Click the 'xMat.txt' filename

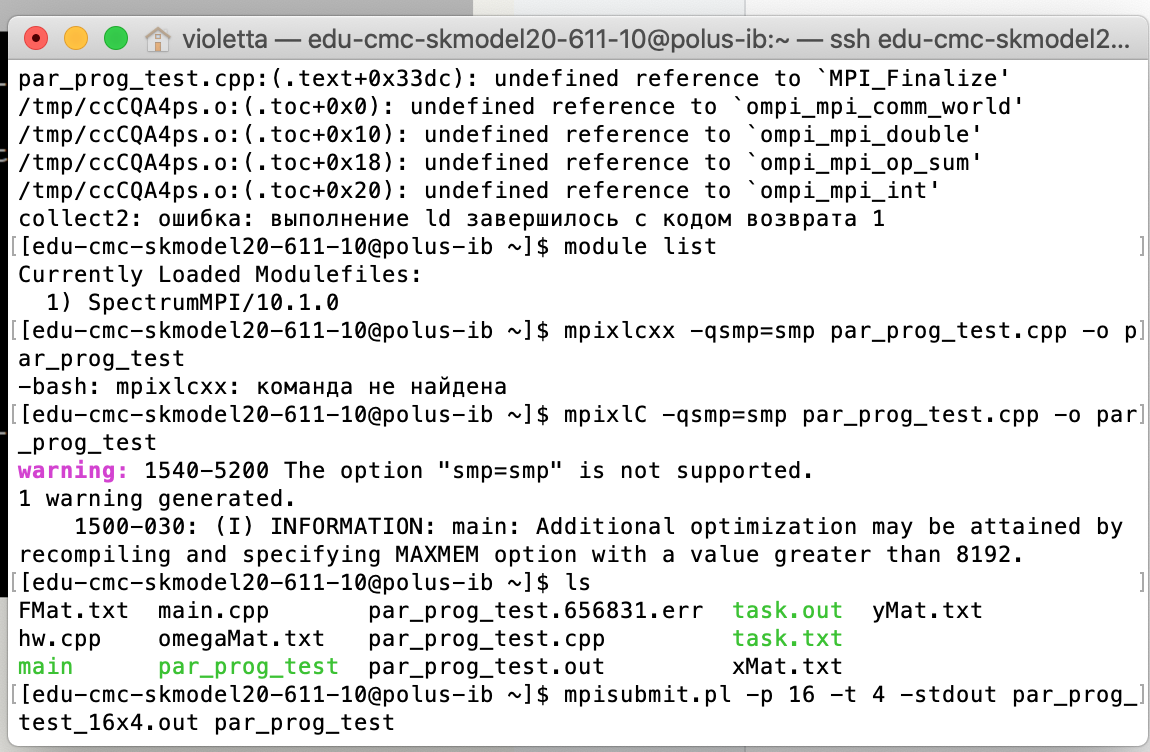787,666
